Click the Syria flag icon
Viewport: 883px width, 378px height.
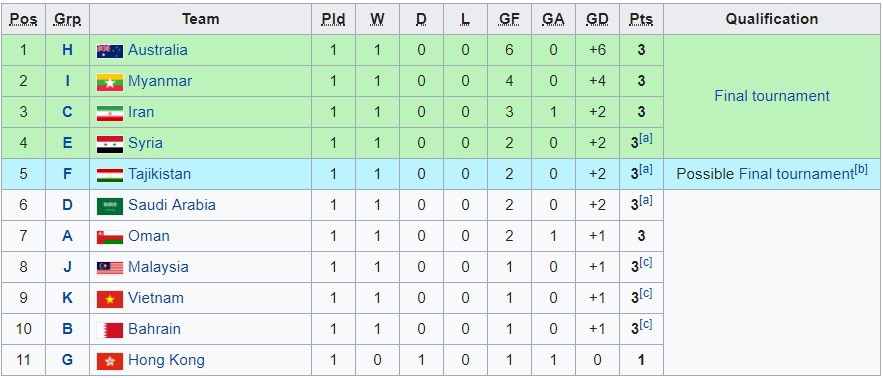click(x=110, y=144)
